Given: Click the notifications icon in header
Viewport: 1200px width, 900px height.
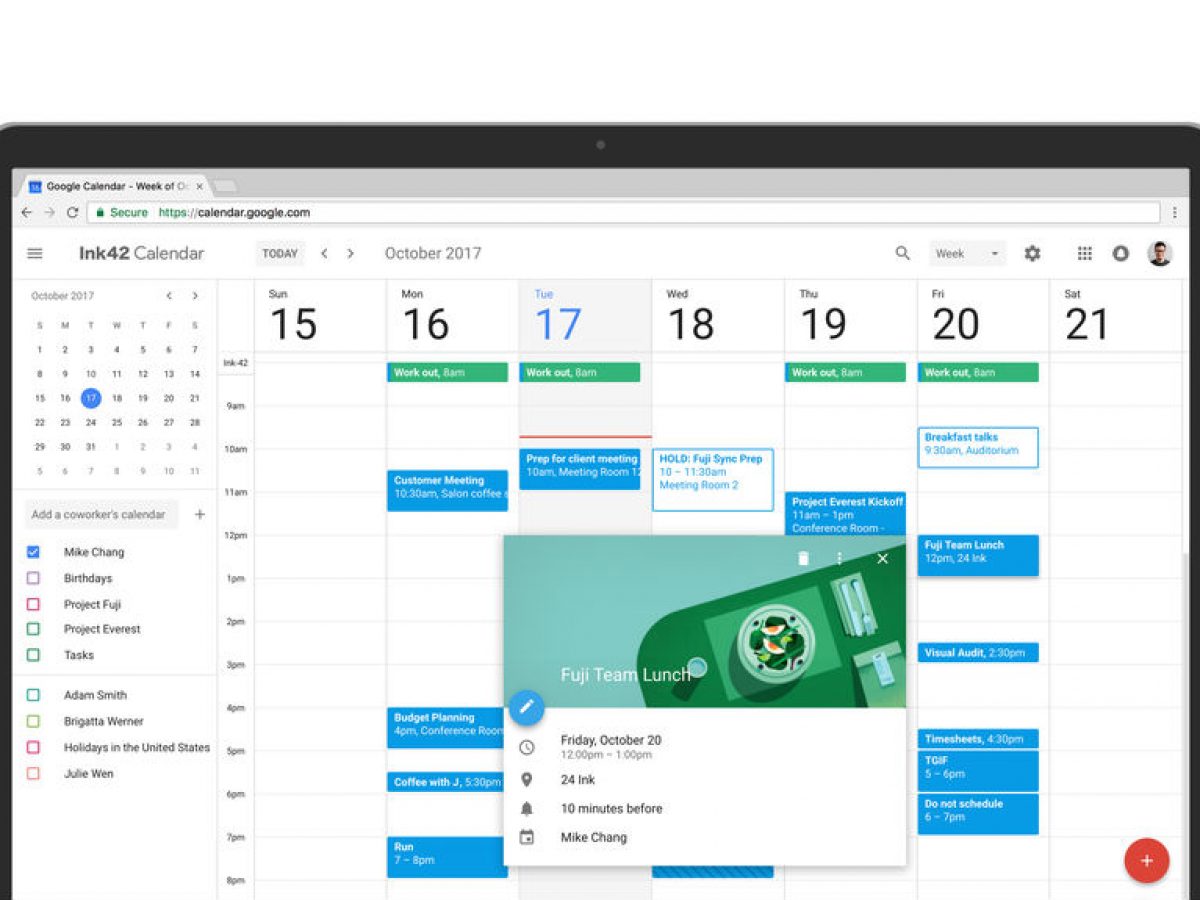Looking at the screenshot, I should pyautogui.click(x=1120, y=254).
